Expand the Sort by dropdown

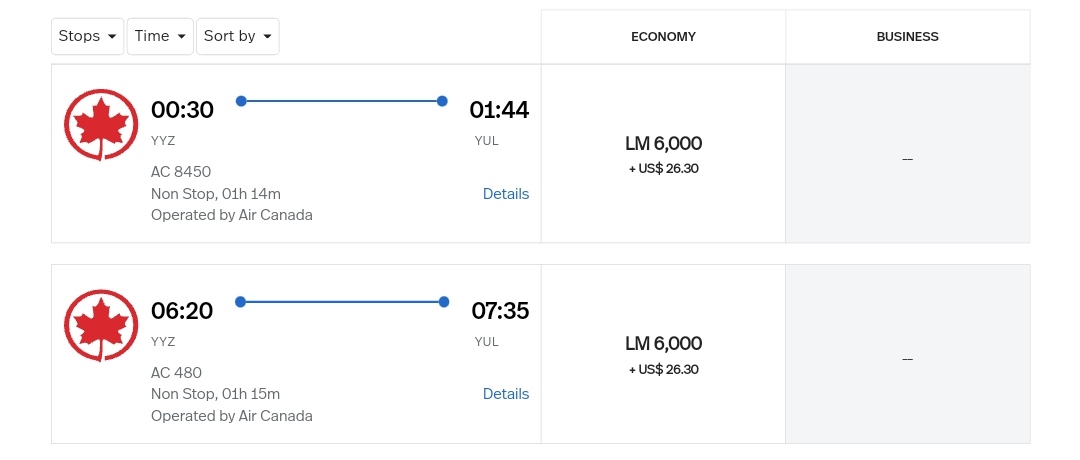pos(237,36)
